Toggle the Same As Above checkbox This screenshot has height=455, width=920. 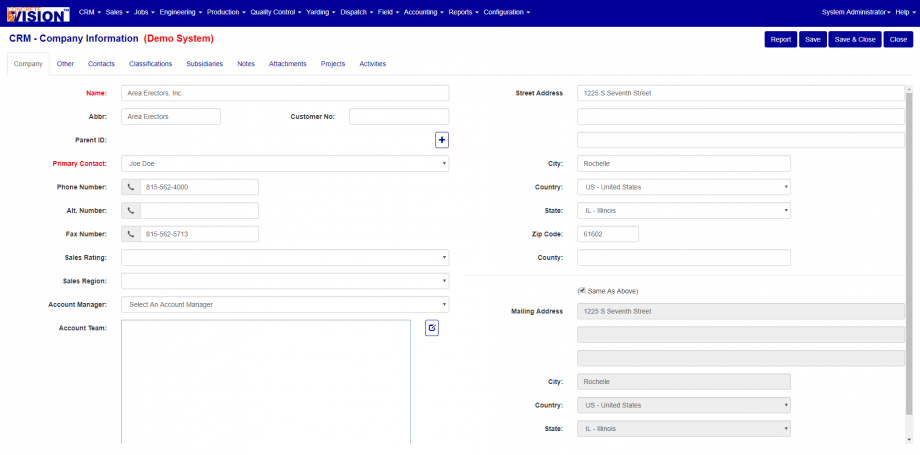[581, 291]
